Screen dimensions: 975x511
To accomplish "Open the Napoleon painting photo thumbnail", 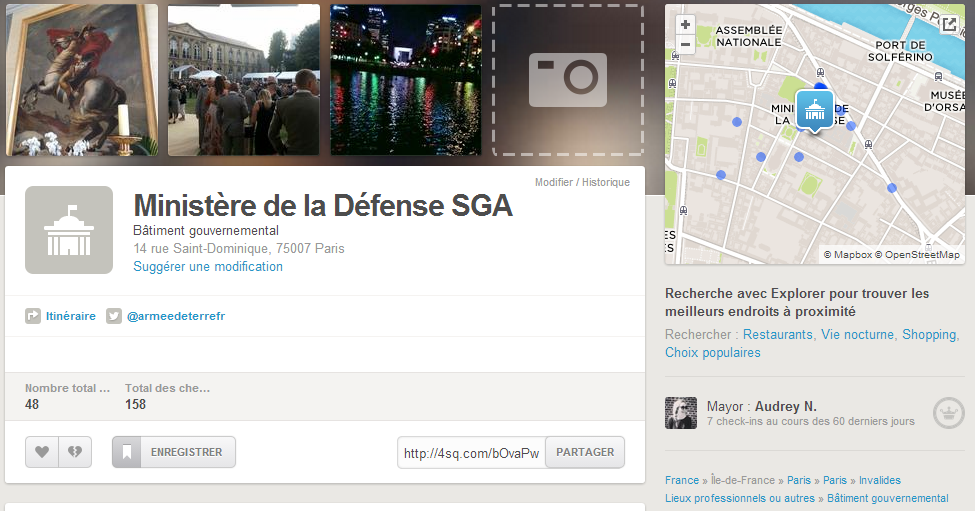I will pos(81,80).
